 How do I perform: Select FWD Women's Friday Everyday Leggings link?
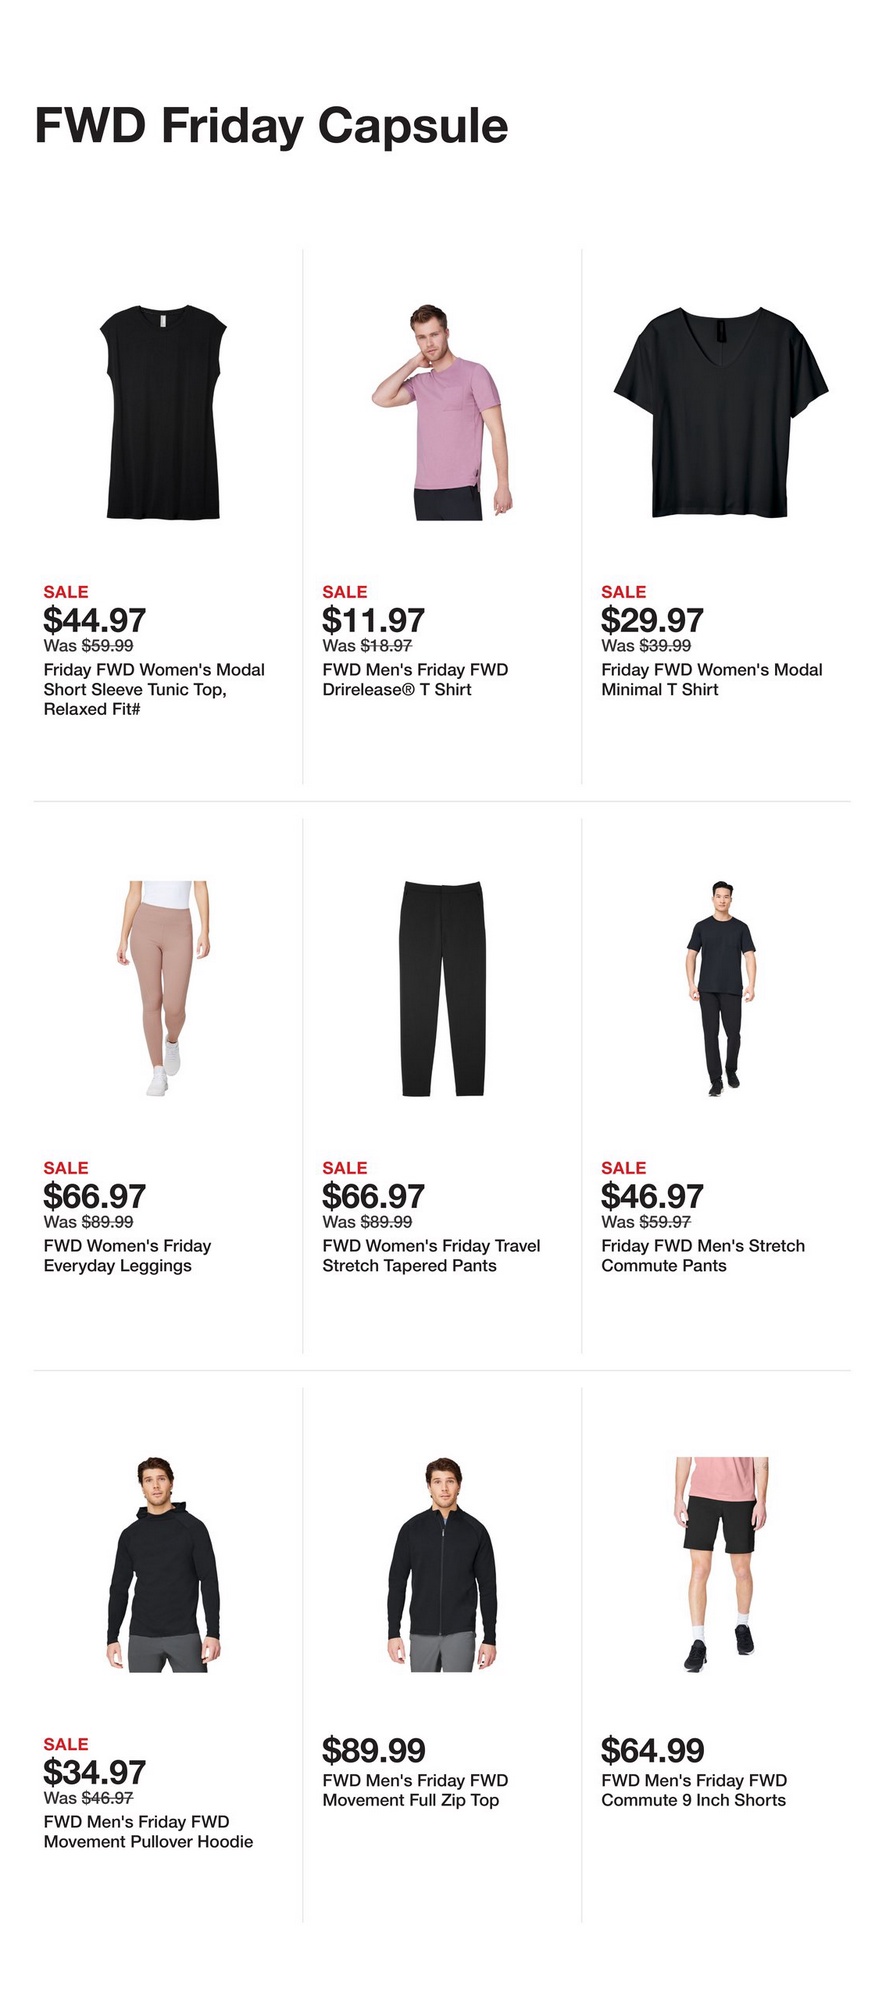pos(127,1255)
